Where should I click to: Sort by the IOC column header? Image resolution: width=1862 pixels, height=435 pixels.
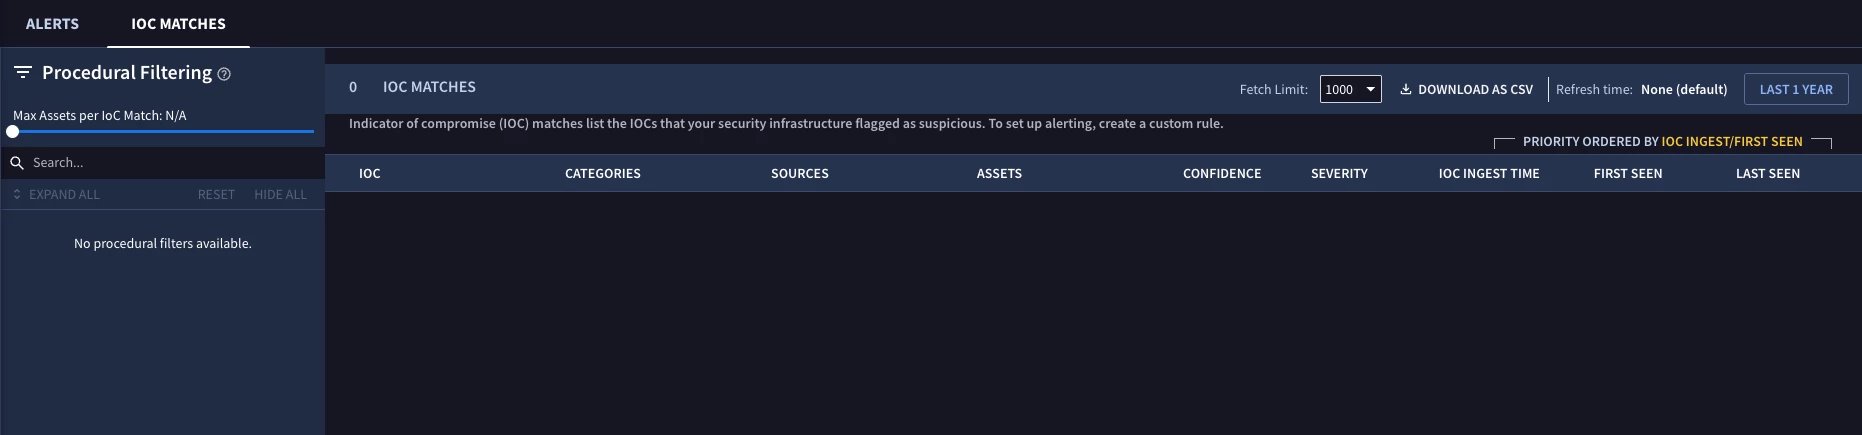[370, 174]
